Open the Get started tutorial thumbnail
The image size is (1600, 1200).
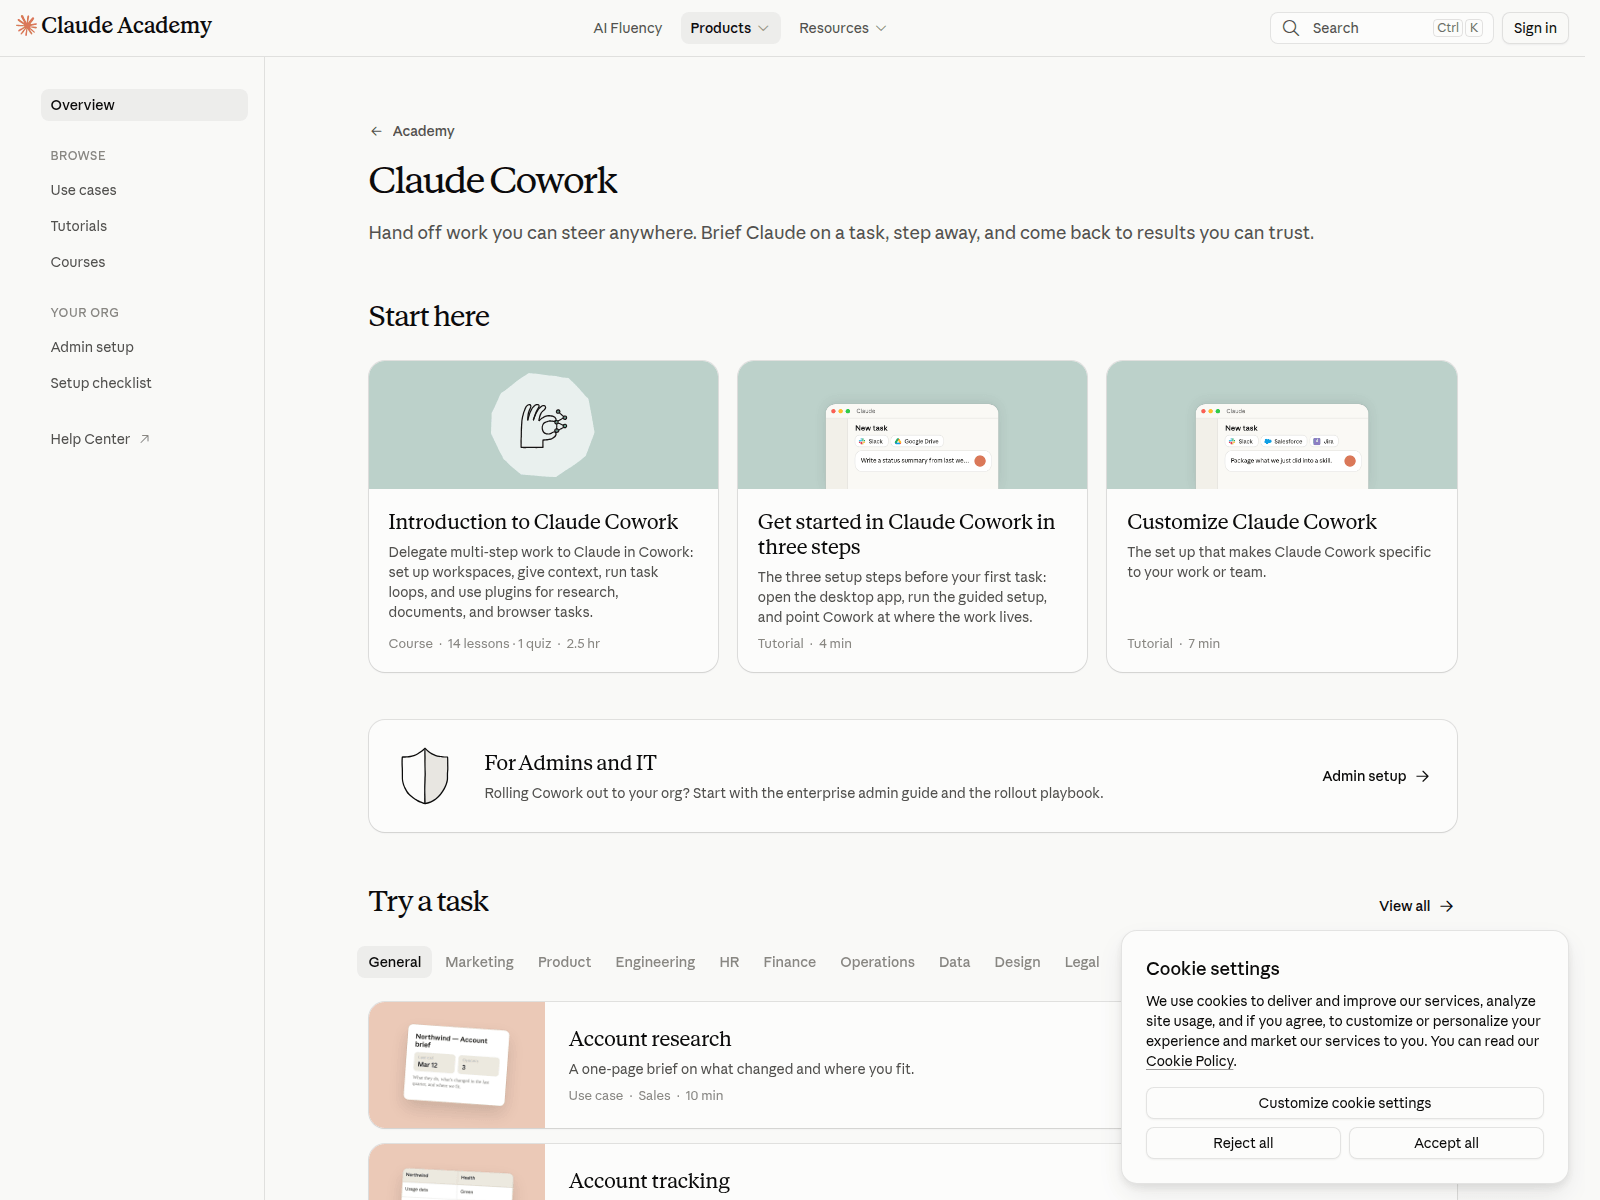pyautogui.click(x=912, y=425)
